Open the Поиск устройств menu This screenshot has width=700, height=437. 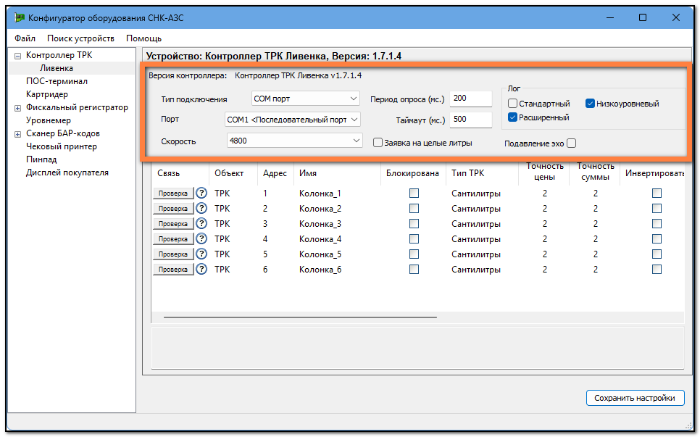81,38
